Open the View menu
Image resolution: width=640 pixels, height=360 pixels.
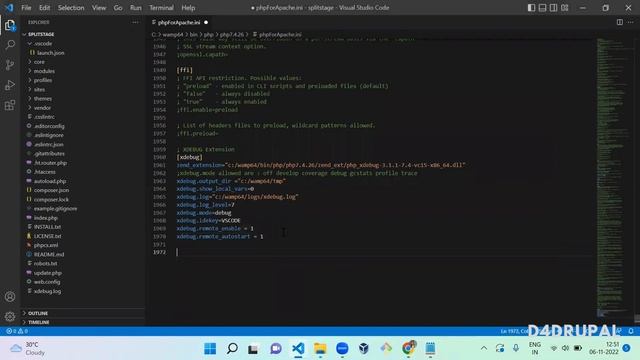pos(99,8)
